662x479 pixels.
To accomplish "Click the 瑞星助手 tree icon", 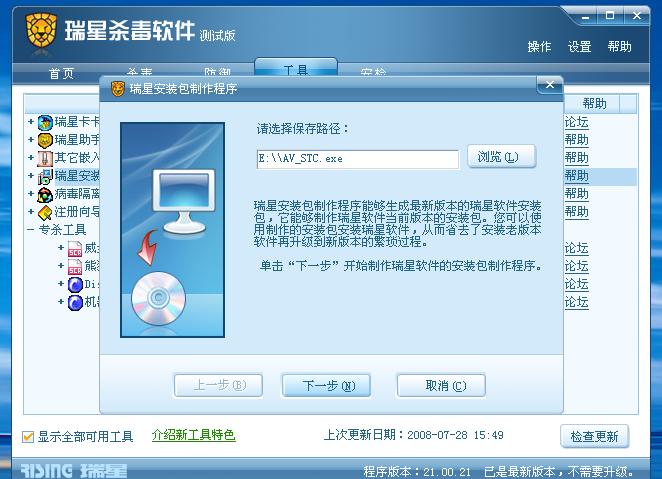I will click(x=45, y=140).
